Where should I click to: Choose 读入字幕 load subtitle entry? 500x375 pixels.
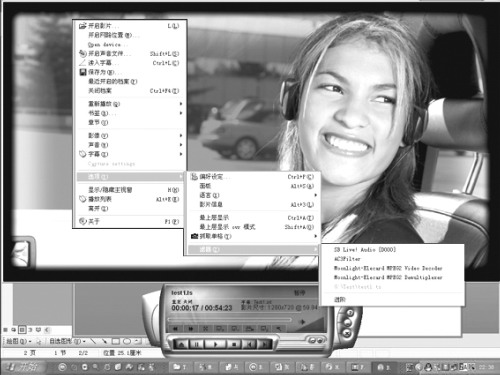(x=130, y=63)
